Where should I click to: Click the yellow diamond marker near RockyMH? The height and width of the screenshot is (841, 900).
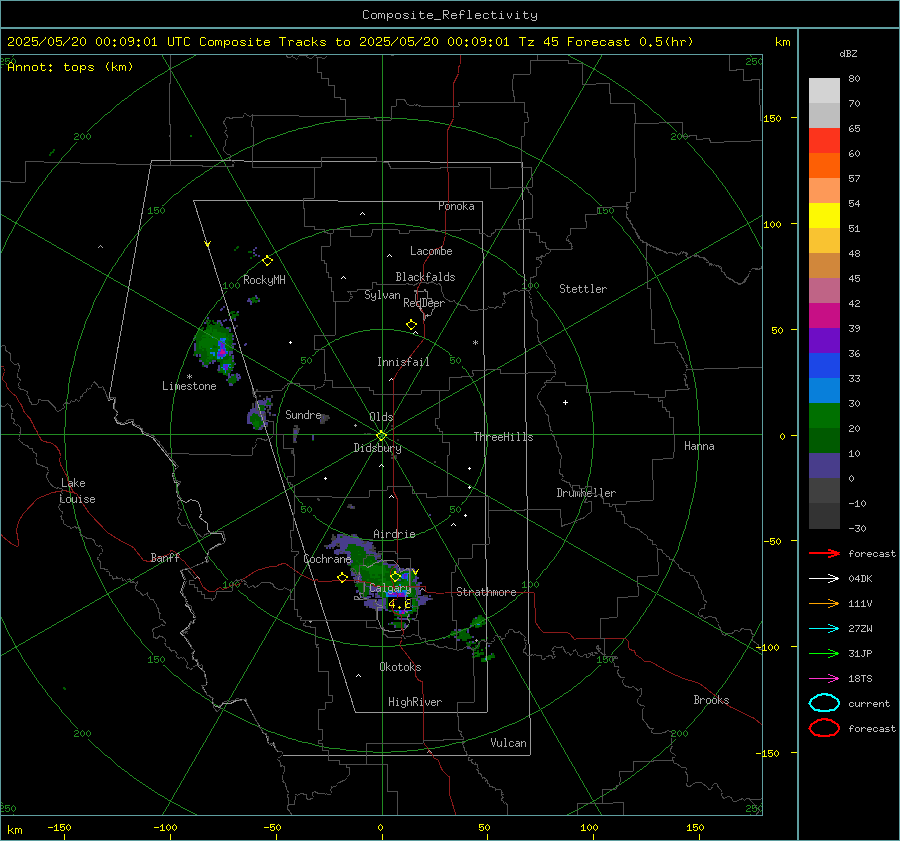coord(267,261)
